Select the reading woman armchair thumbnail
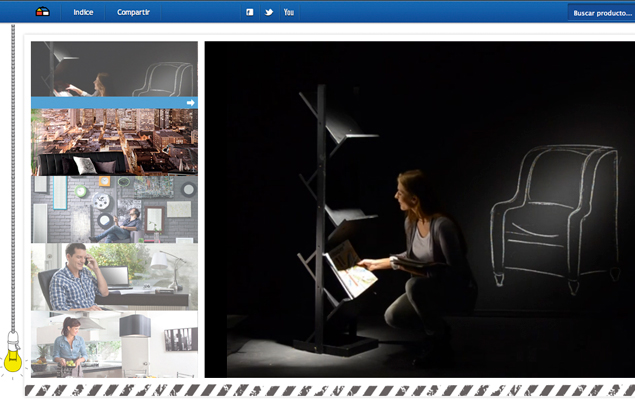This screenshot has width=635, height=400. 113,68
